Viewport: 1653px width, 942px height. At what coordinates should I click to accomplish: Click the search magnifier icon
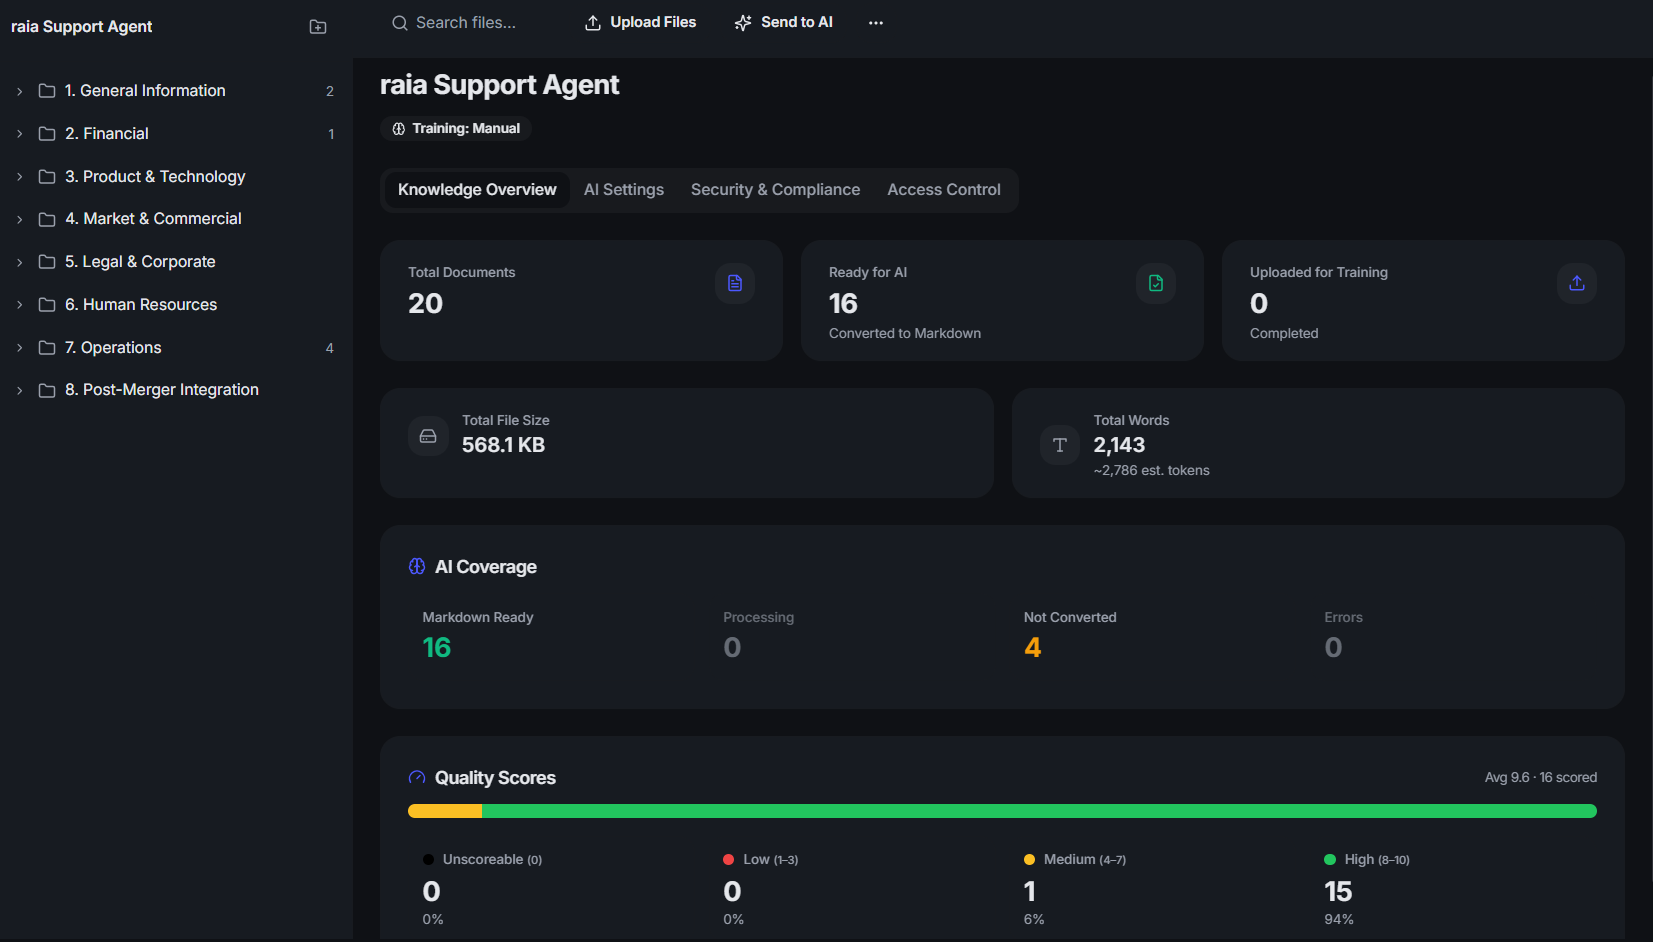tap(400, 23)
